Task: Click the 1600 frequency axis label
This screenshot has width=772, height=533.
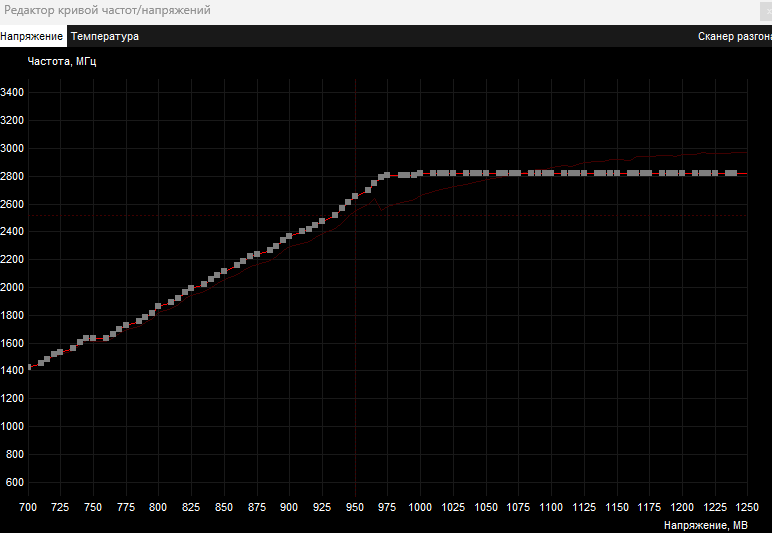Action: click(x=12, y=344)
